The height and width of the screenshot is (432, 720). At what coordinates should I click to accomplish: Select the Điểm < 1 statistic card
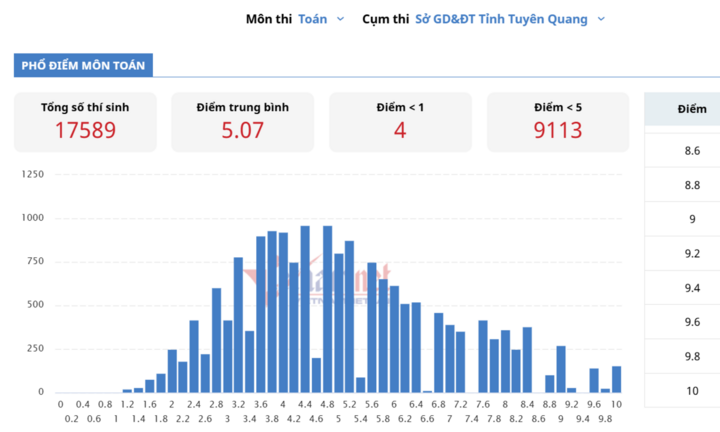click(x=400, y=122)
